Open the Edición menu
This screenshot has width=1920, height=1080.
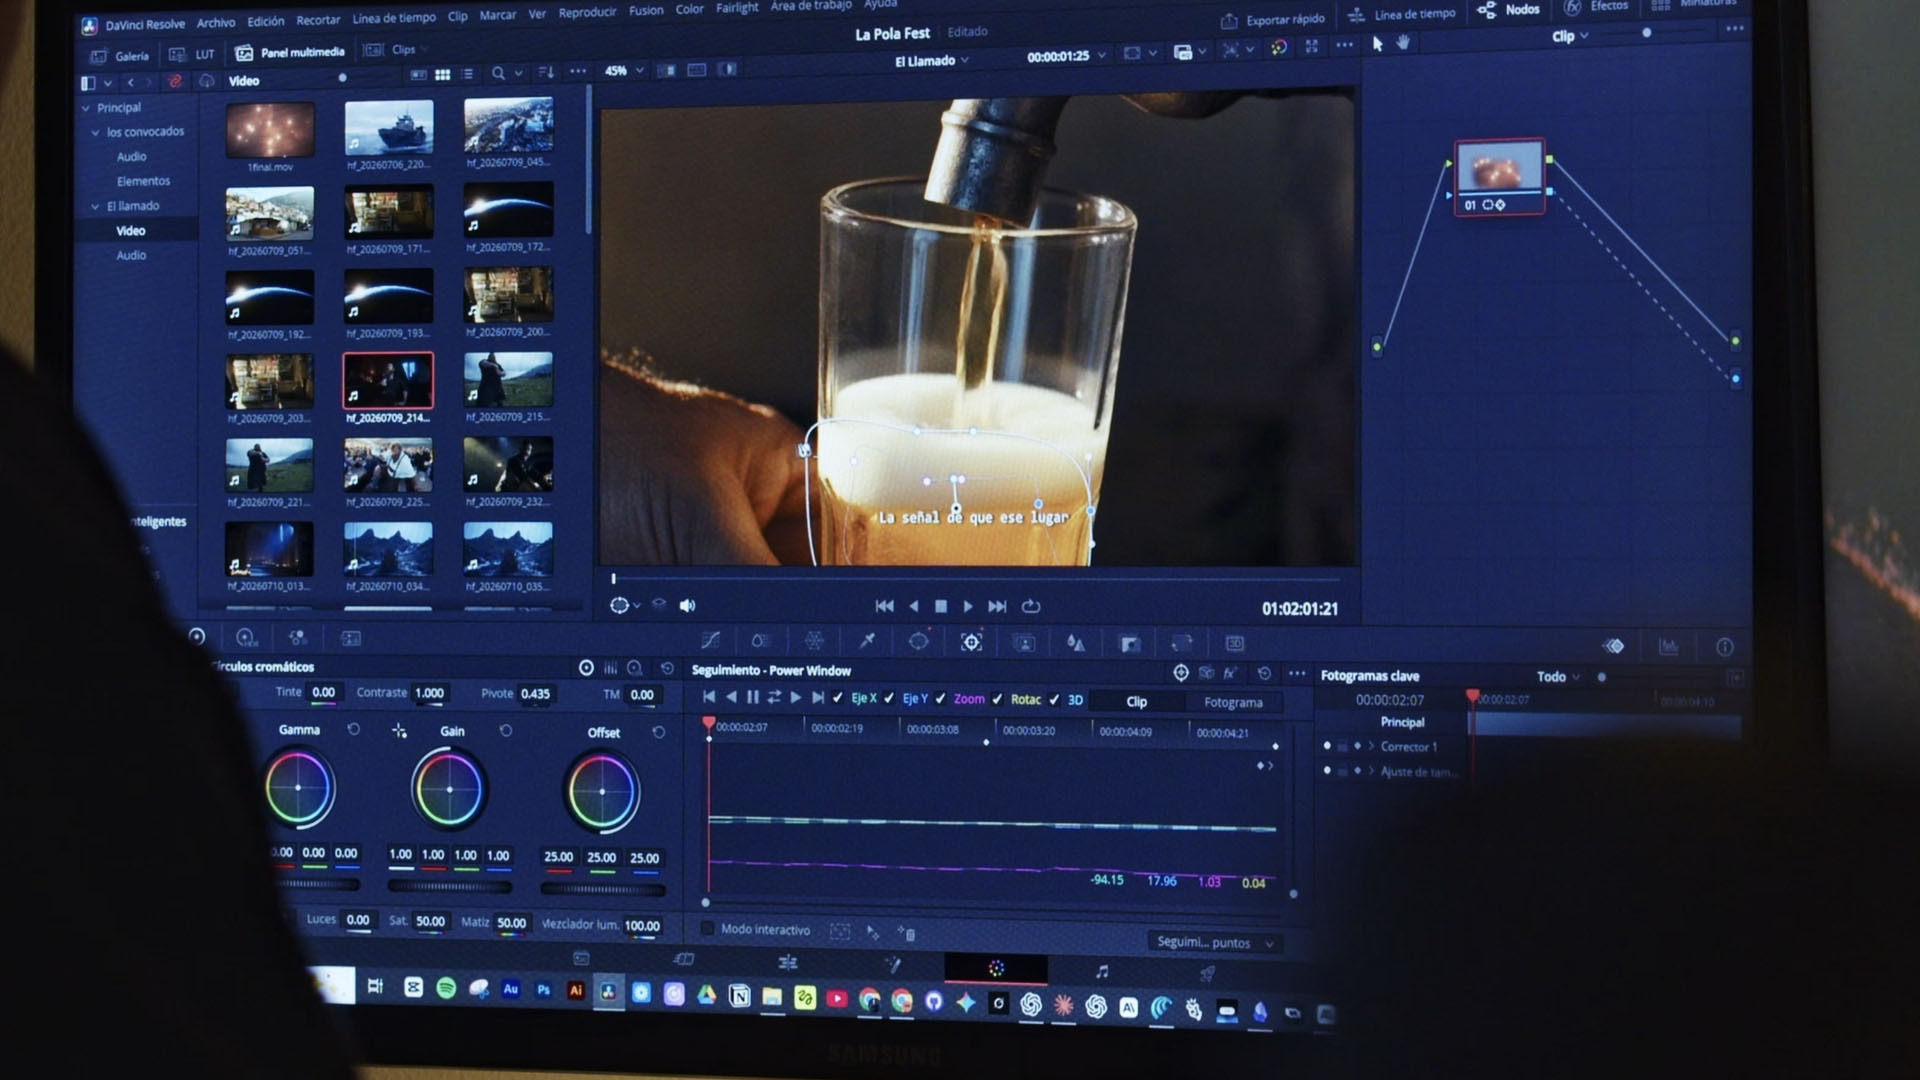(266, 21)
